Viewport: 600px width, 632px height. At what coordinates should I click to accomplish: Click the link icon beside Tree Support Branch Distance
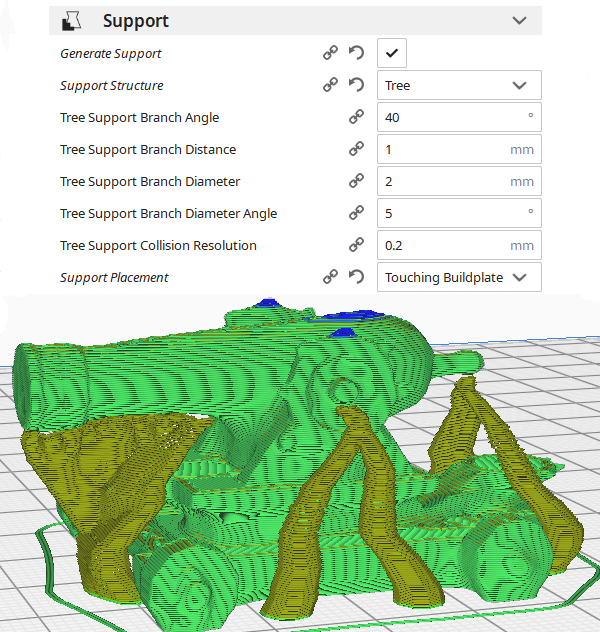point(356,149)
